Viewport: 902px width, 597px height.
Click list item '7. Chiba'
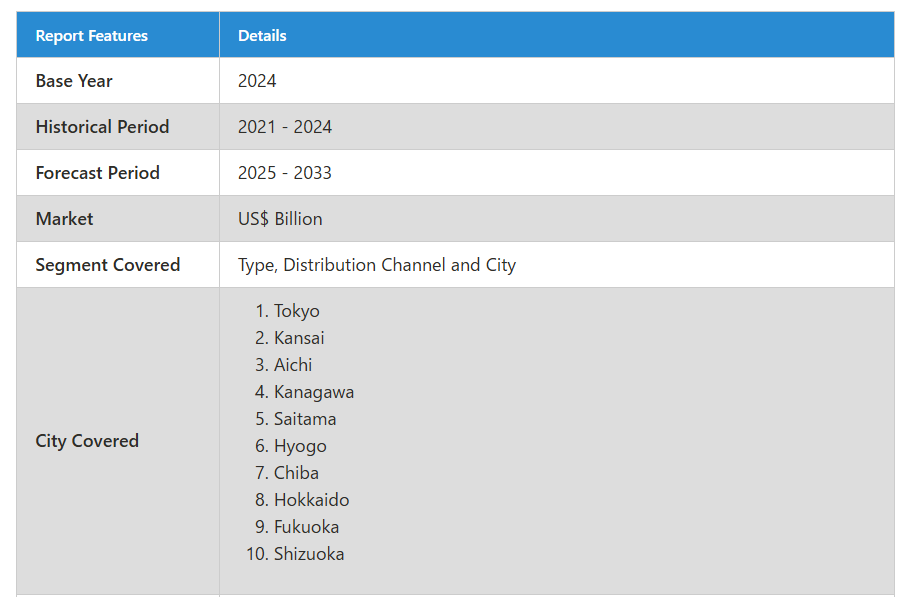(286, 473)
